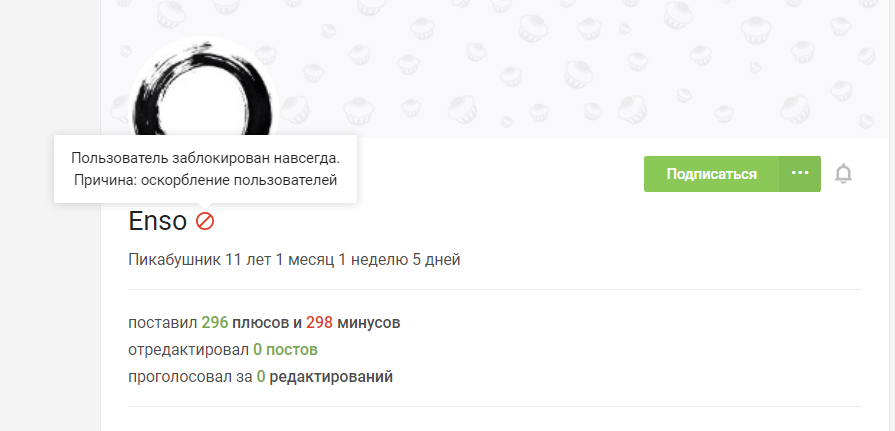Click the profile cover banner with cookie pattern
The height and width of the screenshot is (431, 895).
point(498,69)
